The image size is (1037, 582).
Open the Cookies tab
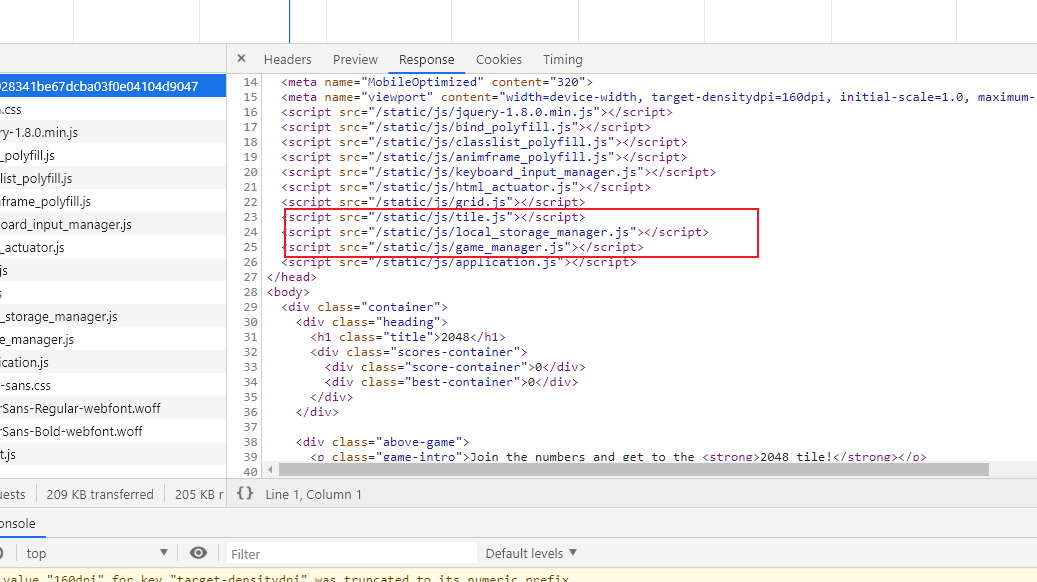(x=499, y=60)
